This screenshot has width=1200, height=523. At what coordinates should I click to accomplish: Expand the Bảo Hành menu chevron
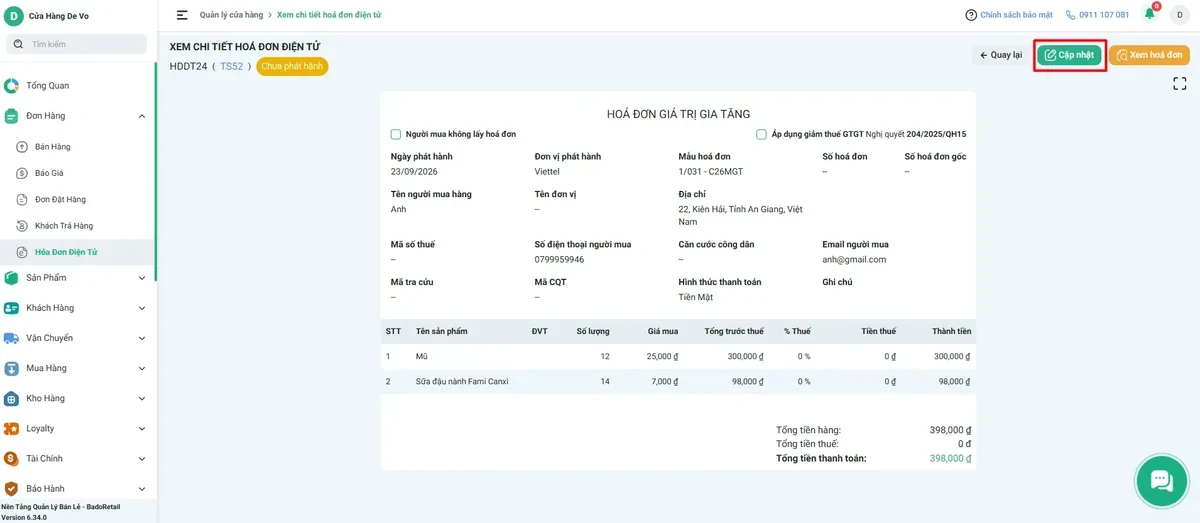142,489
